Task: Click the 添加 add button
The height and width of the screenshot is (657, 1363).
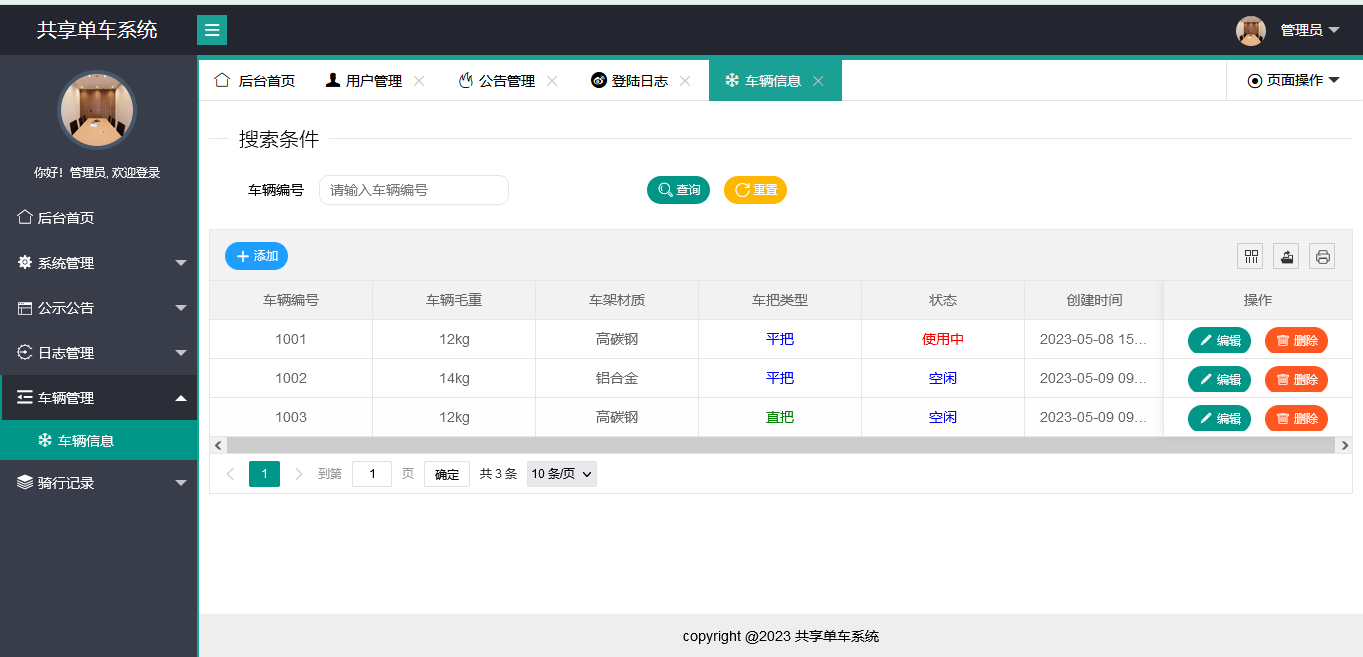Action: pos(256,256)
